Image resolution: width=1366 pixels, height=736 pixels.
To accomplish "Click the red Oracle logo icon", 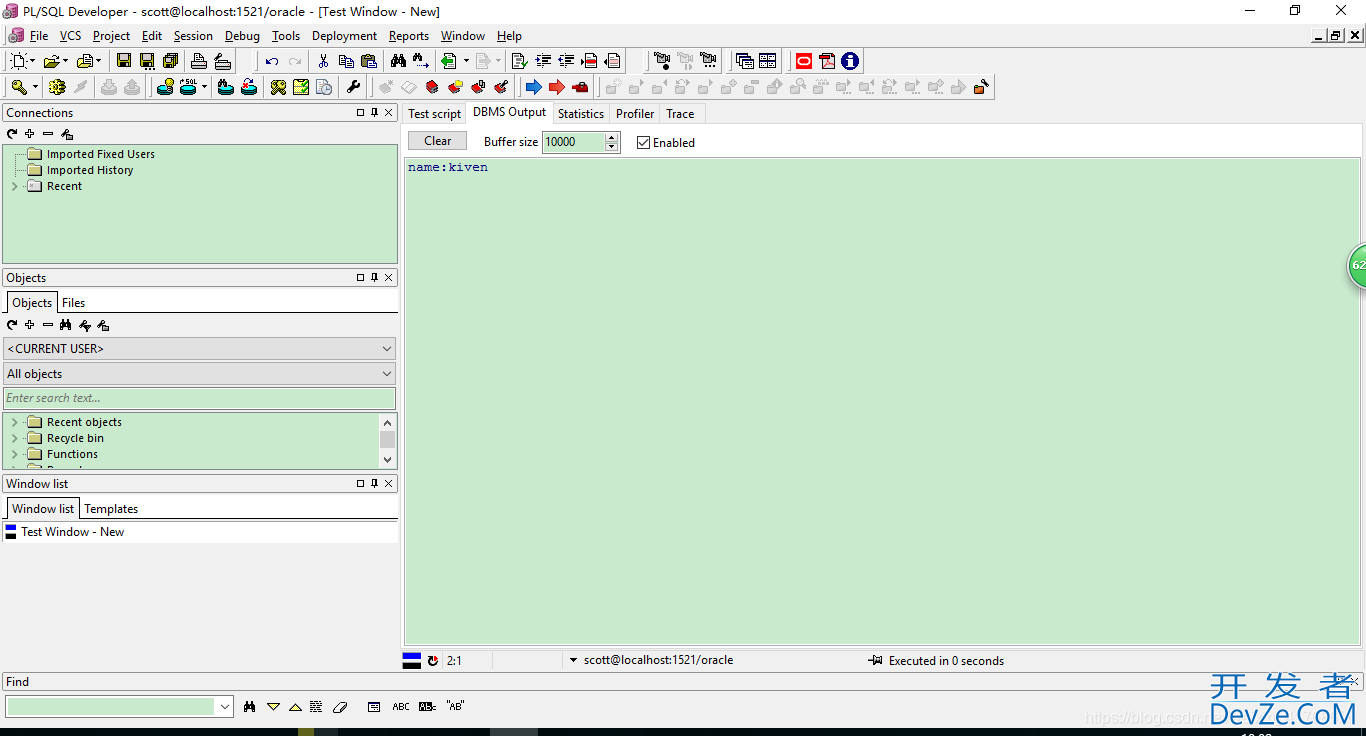I will click(804, 61).
